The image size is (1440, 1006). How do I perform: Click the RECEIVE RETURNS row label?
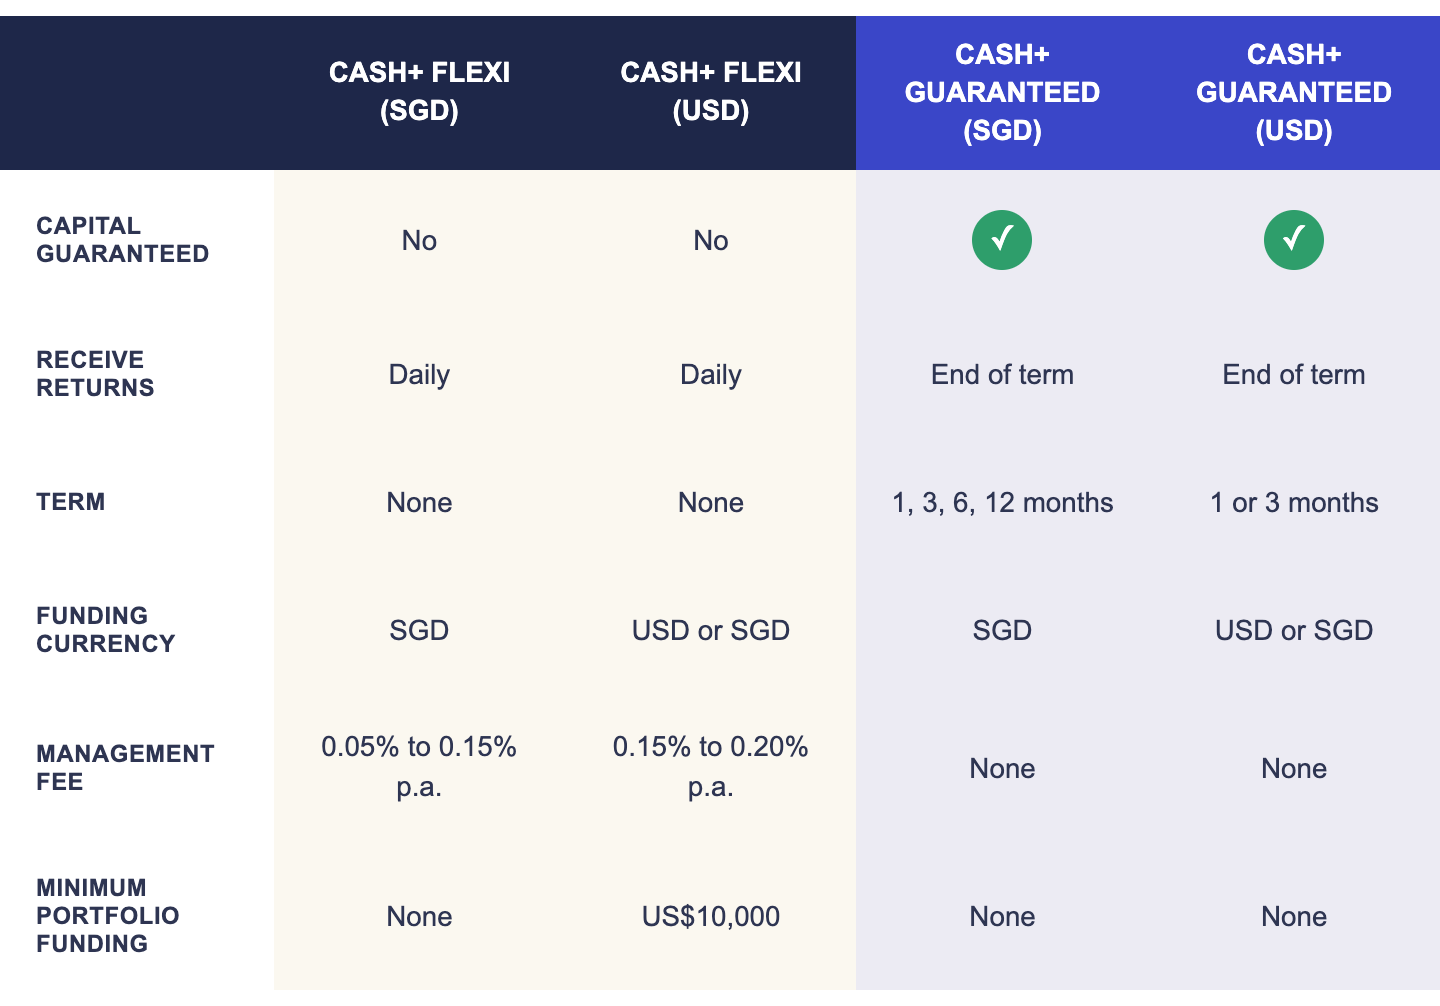pos(96,374)
